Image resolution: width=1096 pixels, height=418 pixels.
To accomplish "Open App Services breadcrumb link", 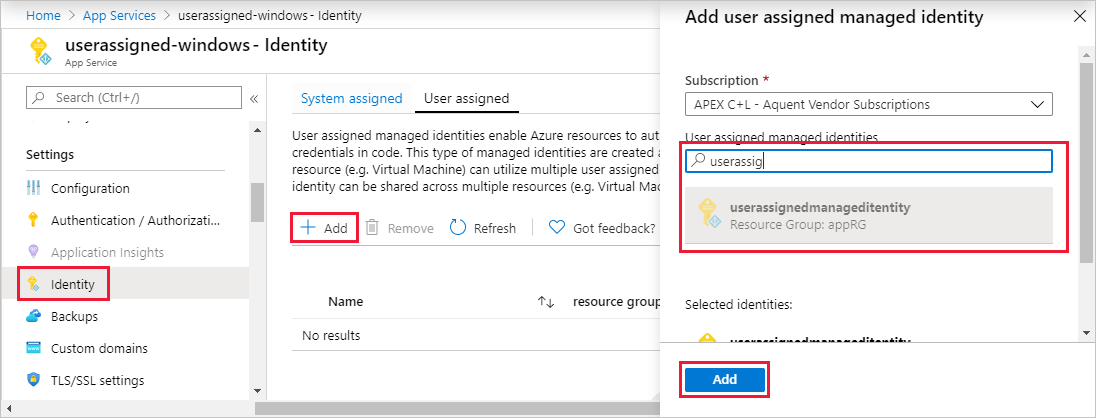I will point(117,16).
